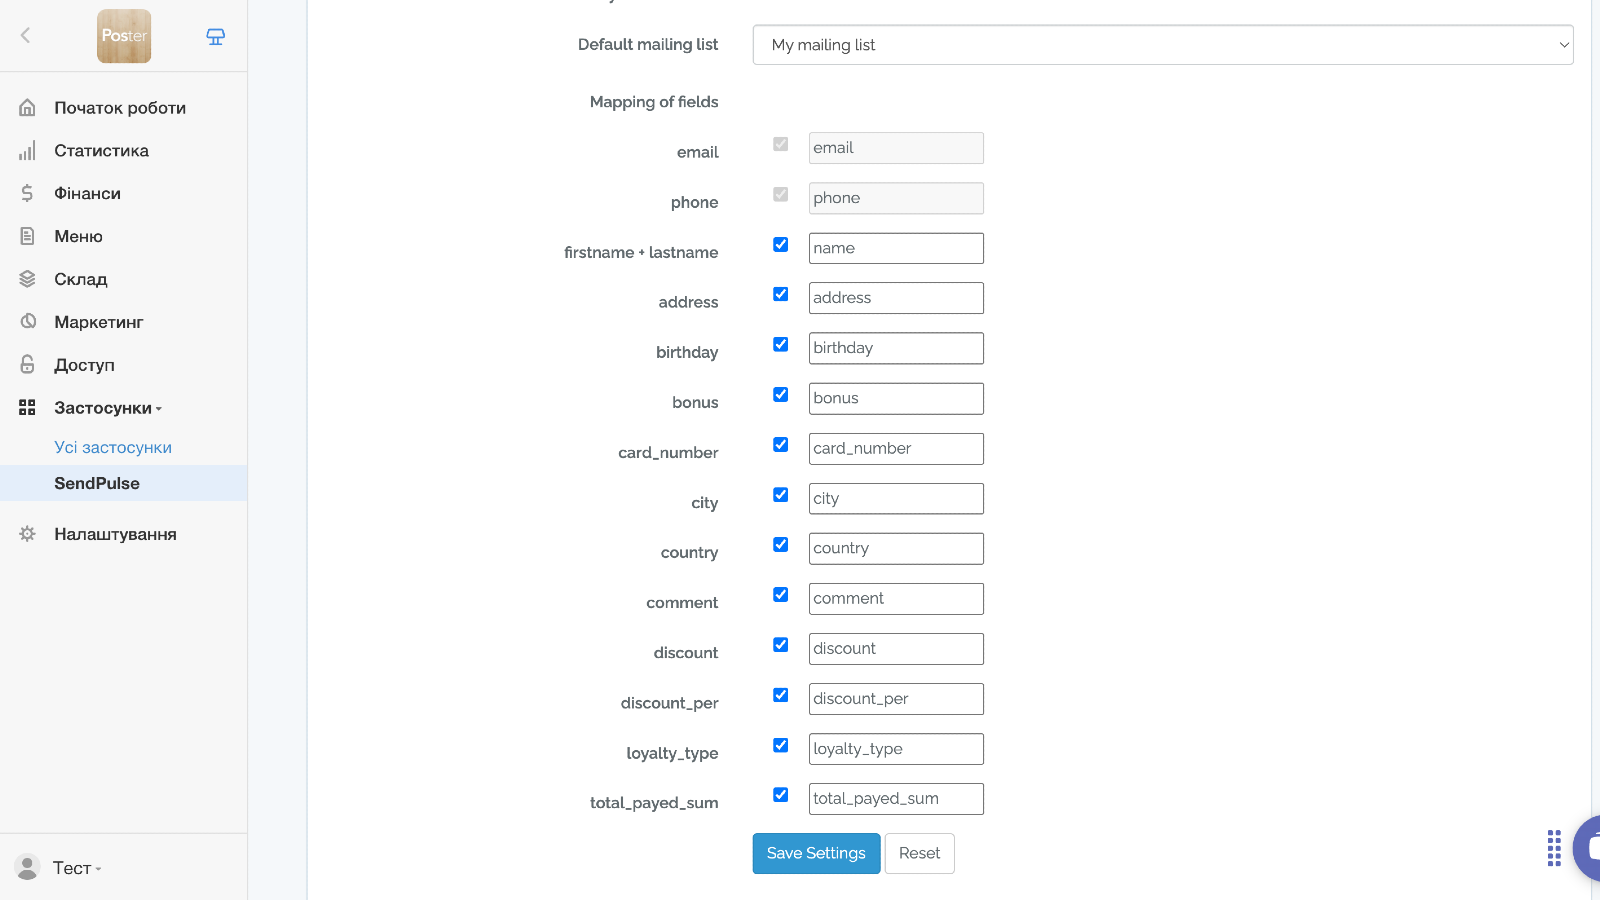
Task: Open the Poster logo thumbnail
Action: tap(124, 36)
